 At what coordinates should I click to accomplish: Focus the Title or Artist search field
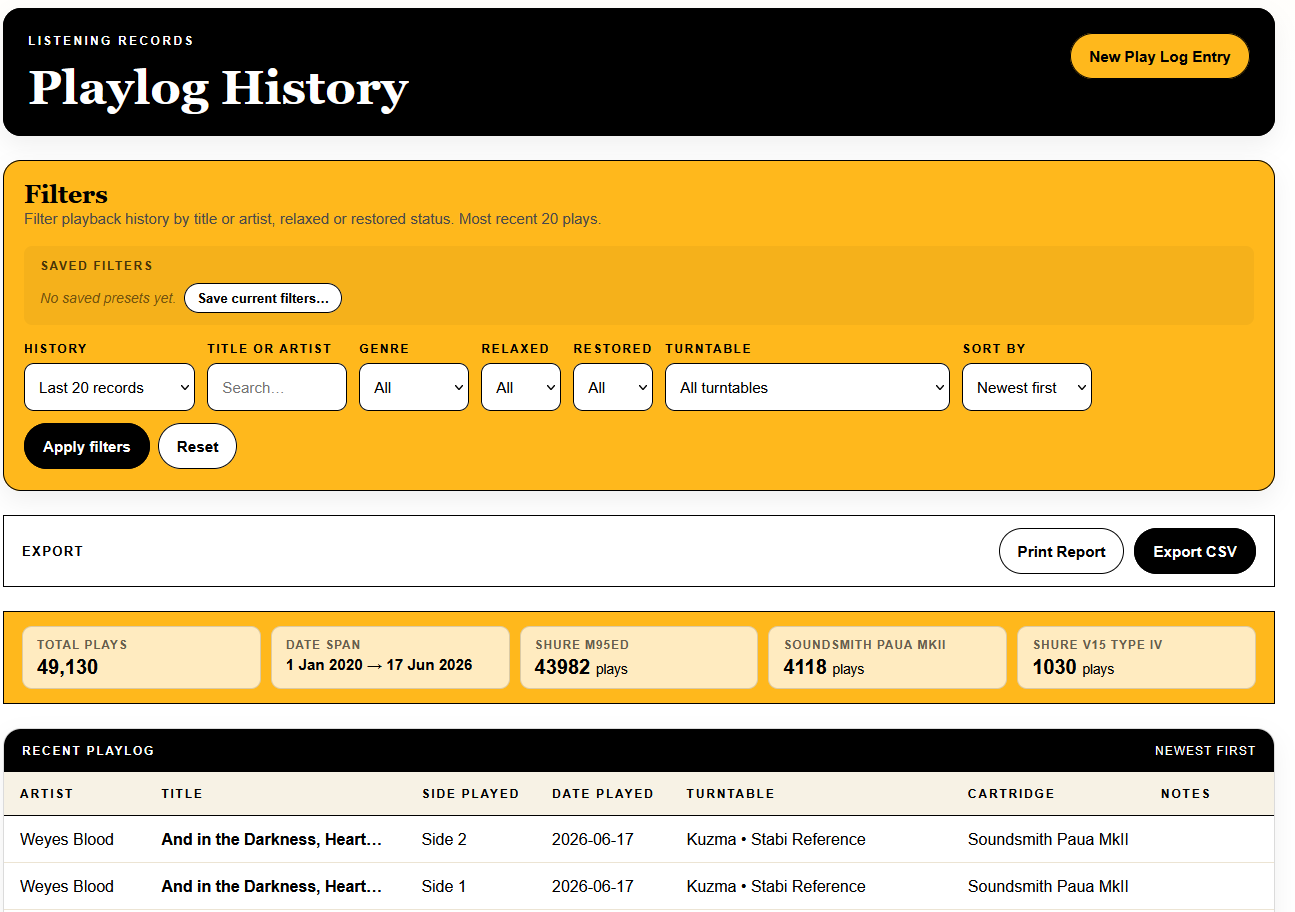coord(277,387)
